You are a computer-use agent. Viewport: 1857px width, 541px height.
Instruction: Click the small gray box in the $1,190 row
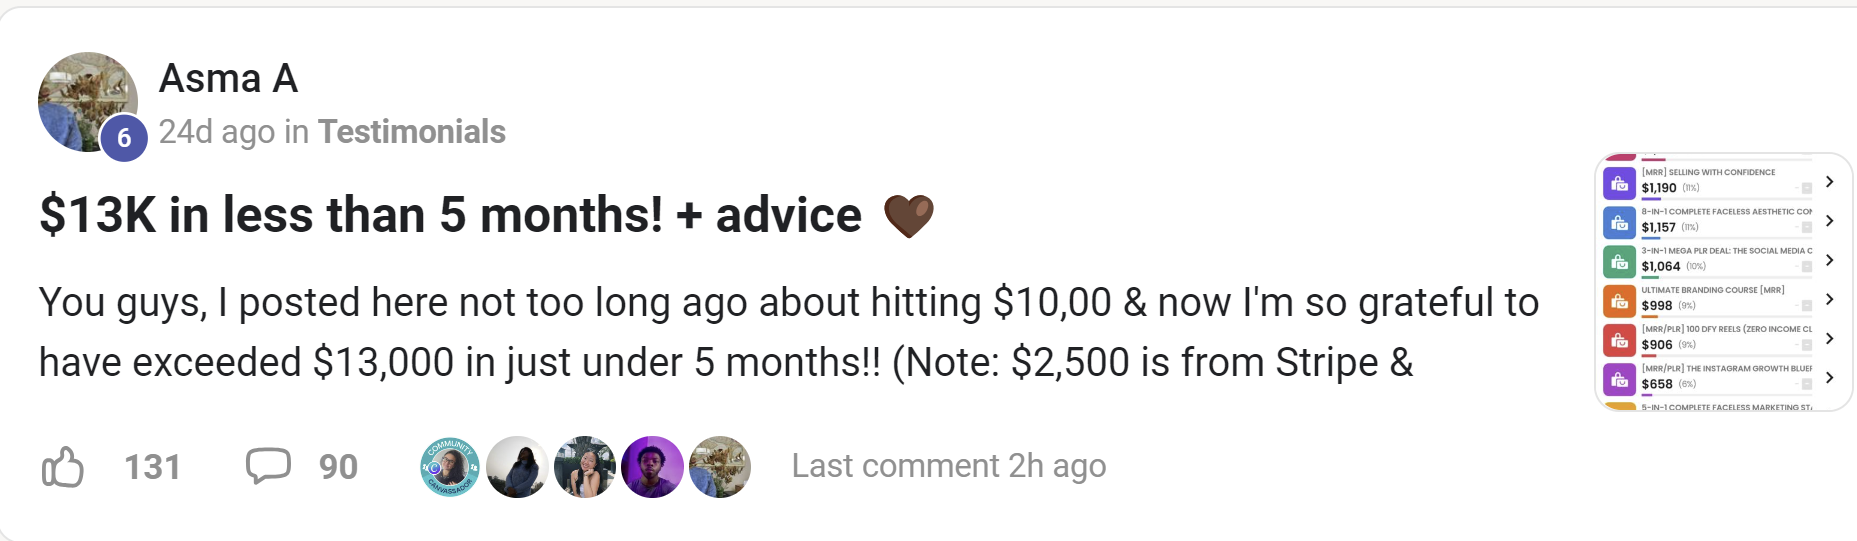click(x=1806, y=188)
